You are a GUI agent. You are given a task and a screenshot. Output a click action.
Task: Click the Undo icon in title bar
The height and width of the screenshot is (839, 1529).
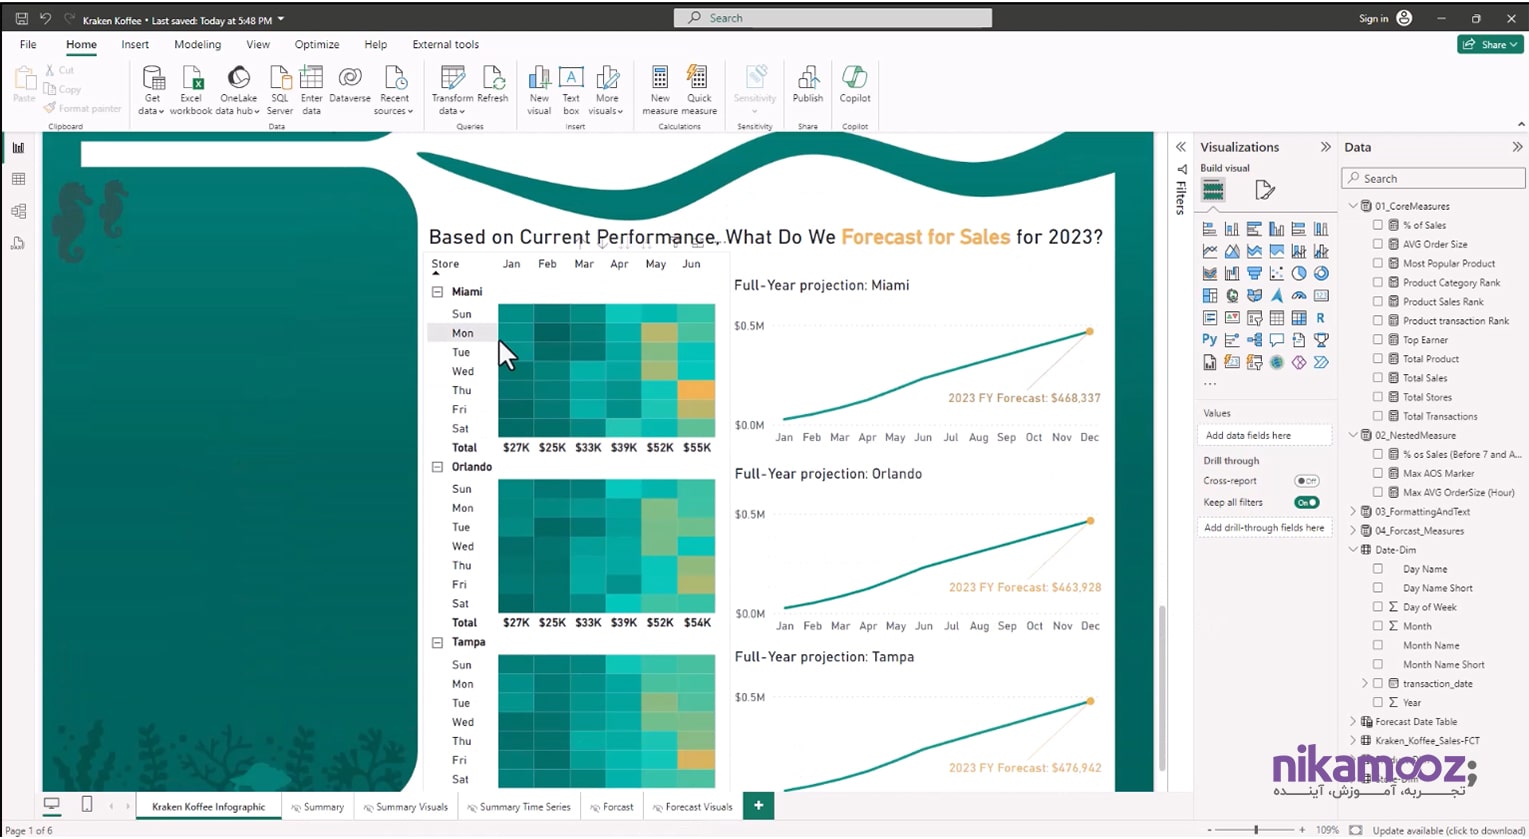45,18
